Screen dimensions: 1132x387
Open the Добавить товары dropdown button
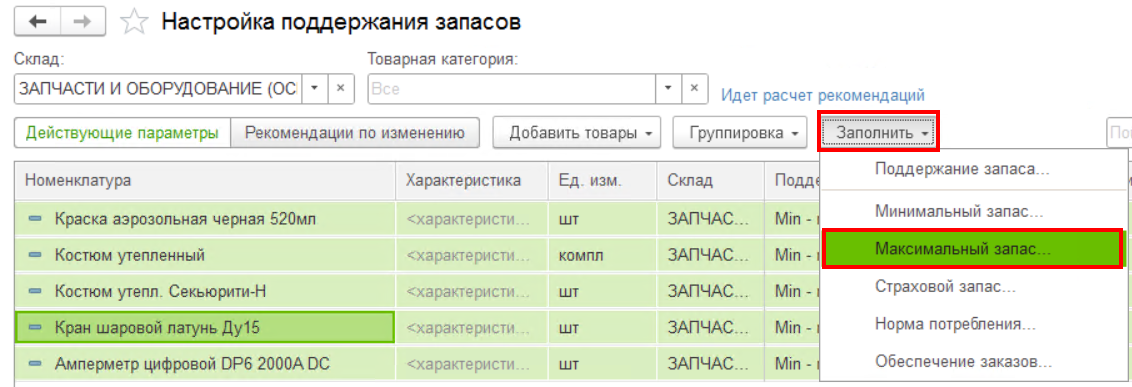click(x=577, y=133)
